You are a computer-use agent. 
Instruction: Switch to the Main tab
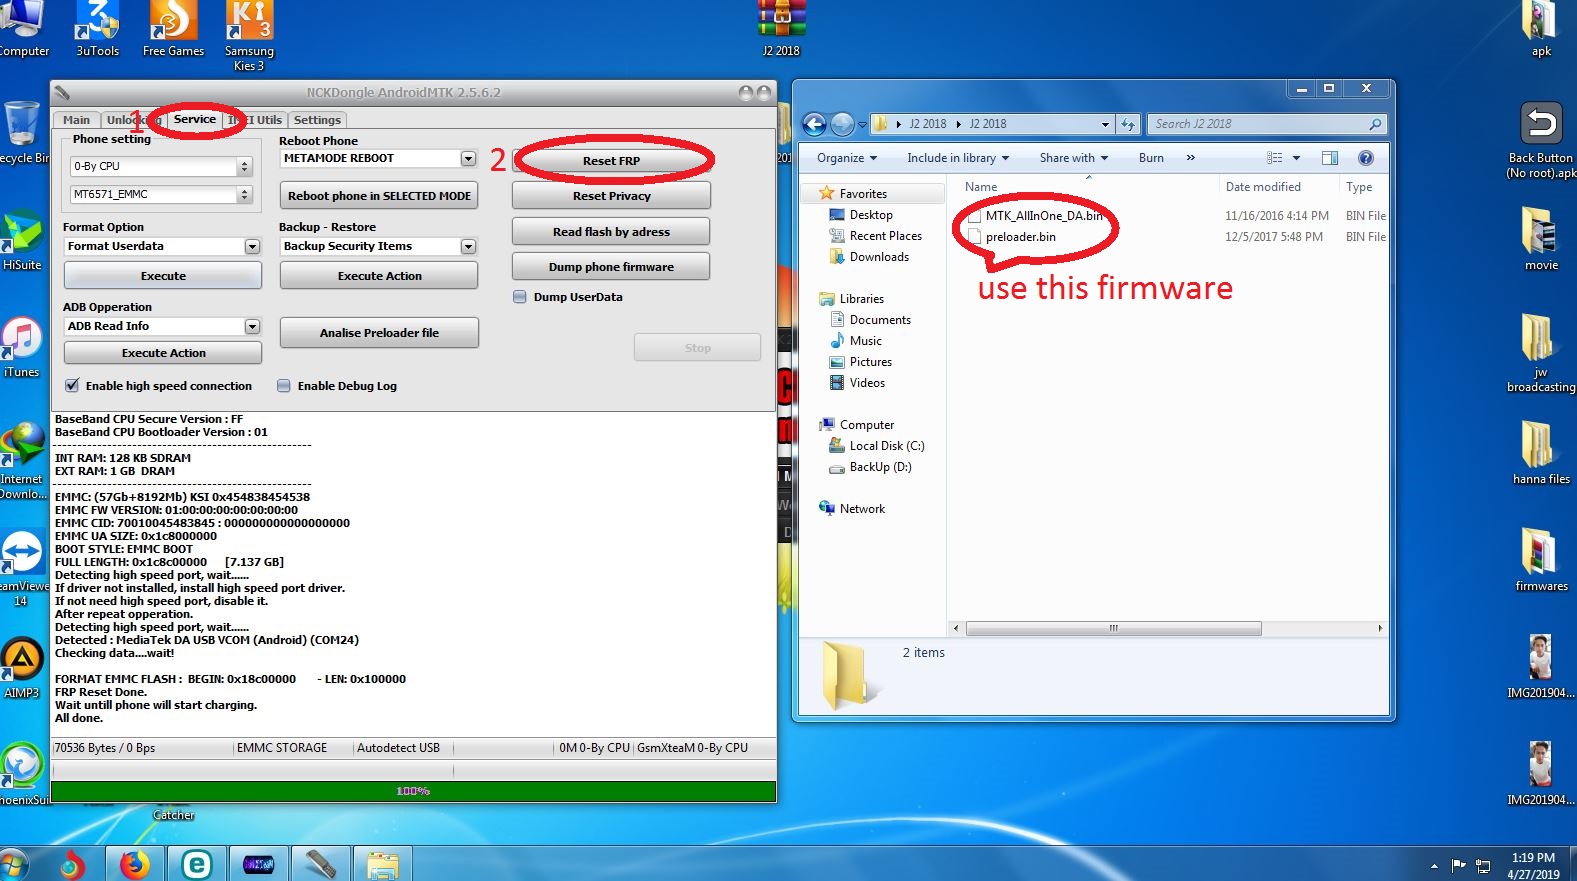tap(76, 120)
